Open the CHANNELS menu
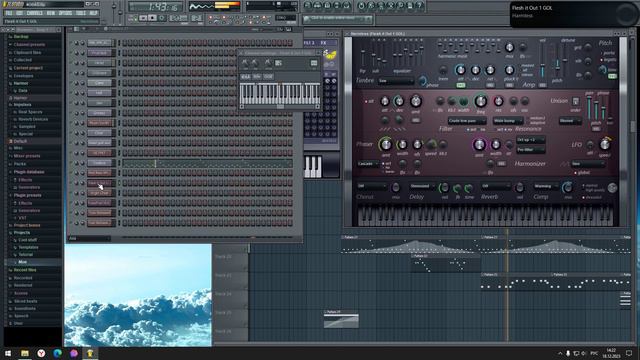The image size is (640, 360). click(x=35, y=13)
